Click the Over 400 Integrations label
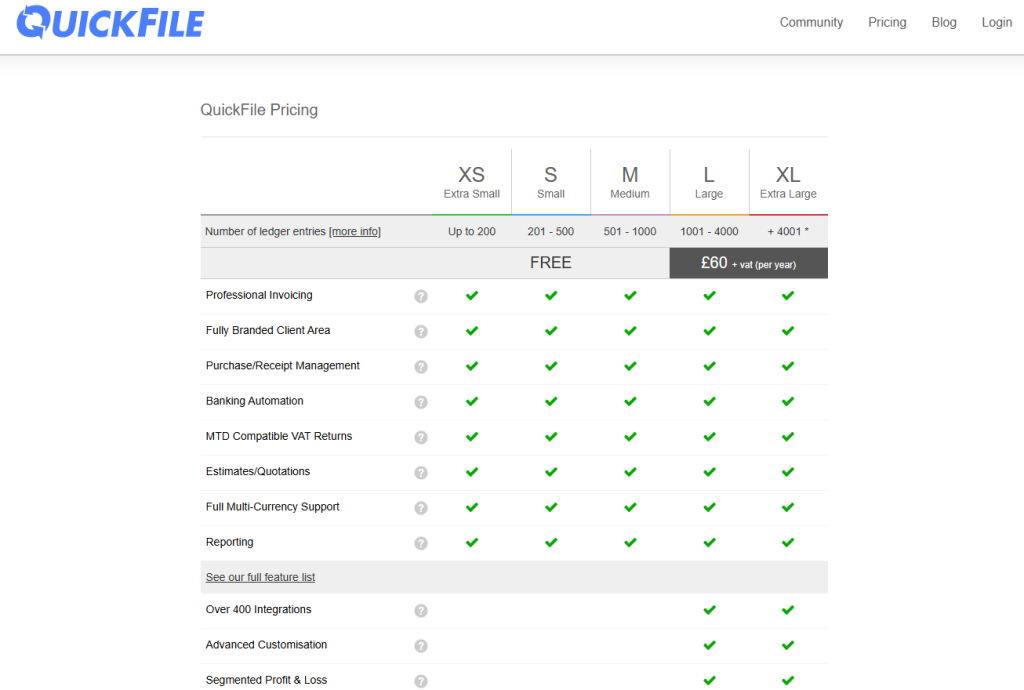Image resolution: width=1024 pixels, height=690 pixels. click(x=258, y=610)
